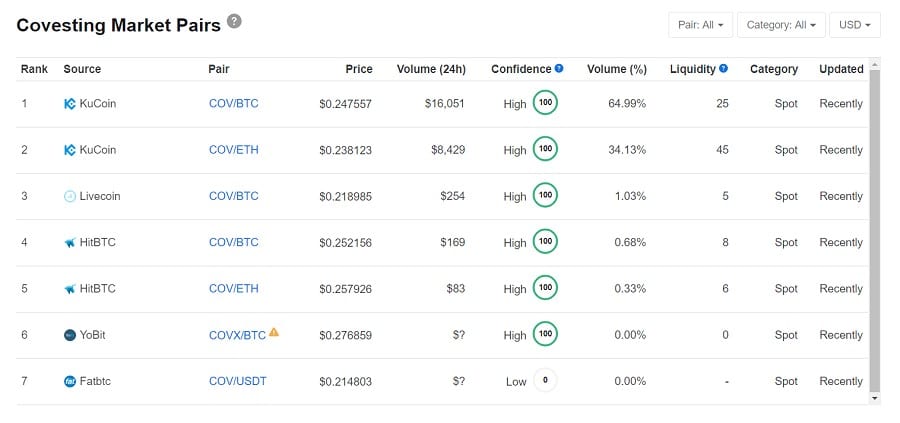The image size is (900, 423).
Task: Click the help icon beside Covesting Market Pairs
Action: click(x=234, y=21)
